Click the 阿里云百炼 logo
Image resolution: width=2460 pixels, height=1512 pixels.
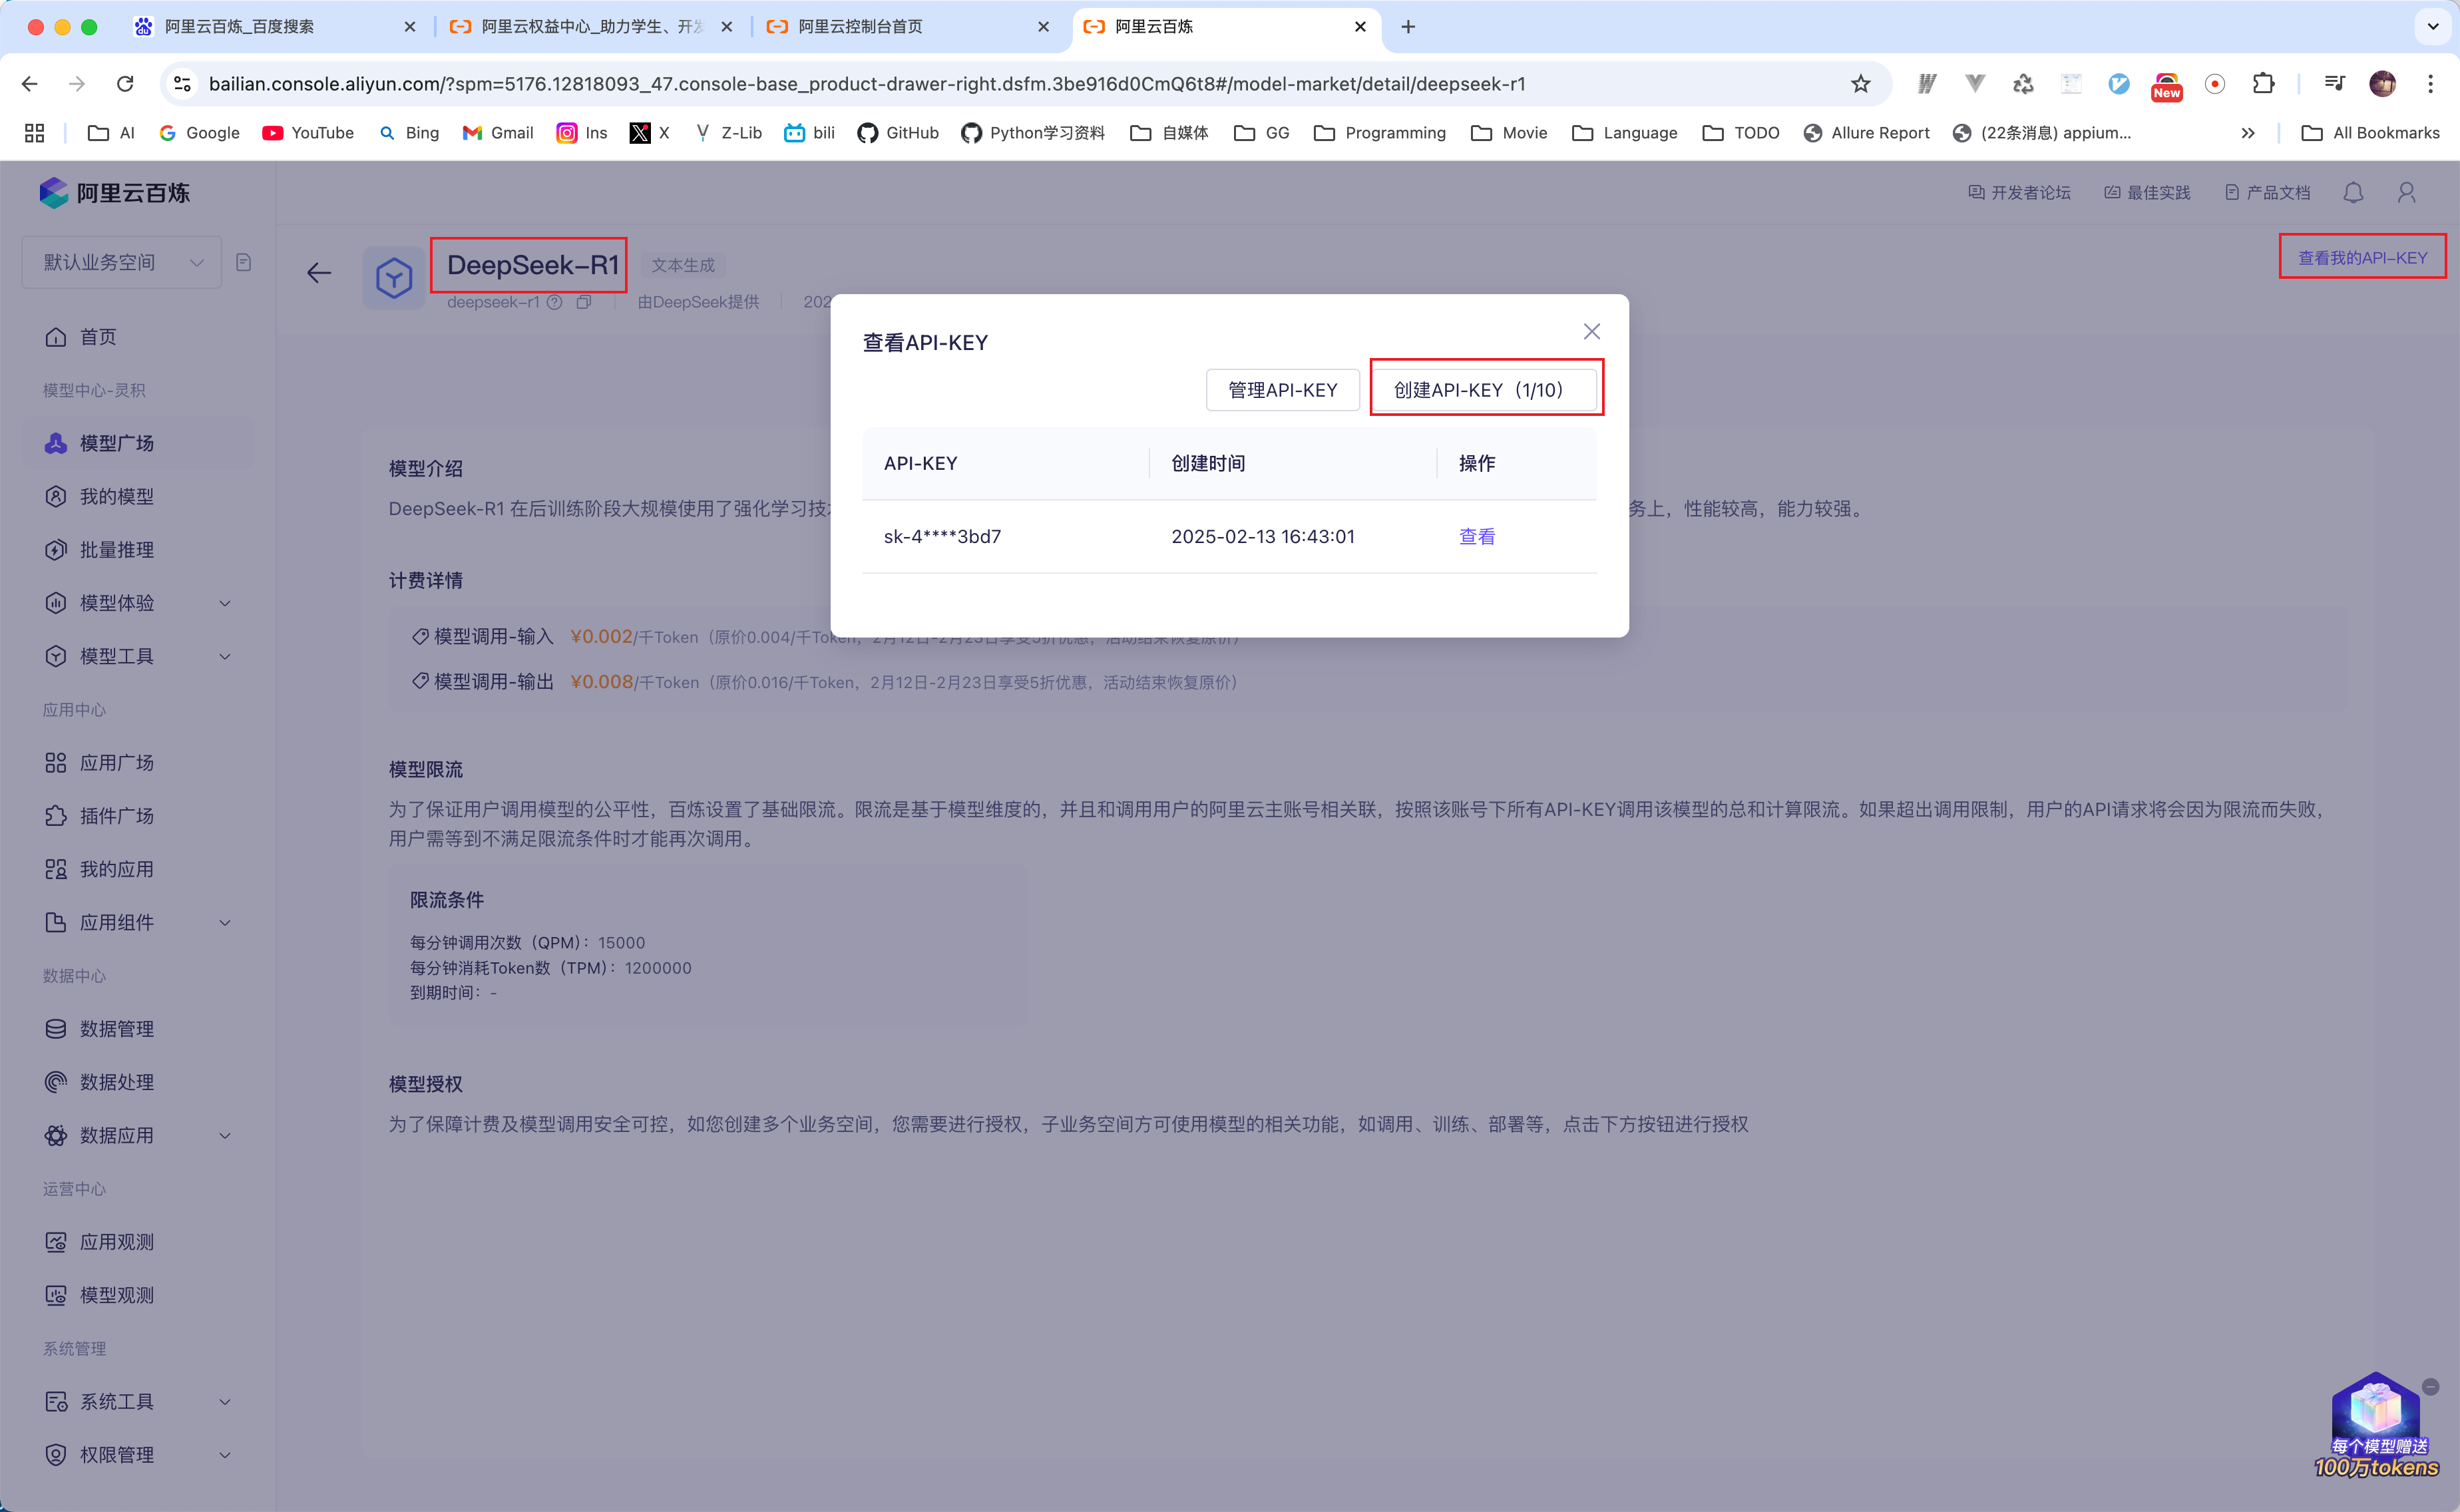click(x=114, y=192)
